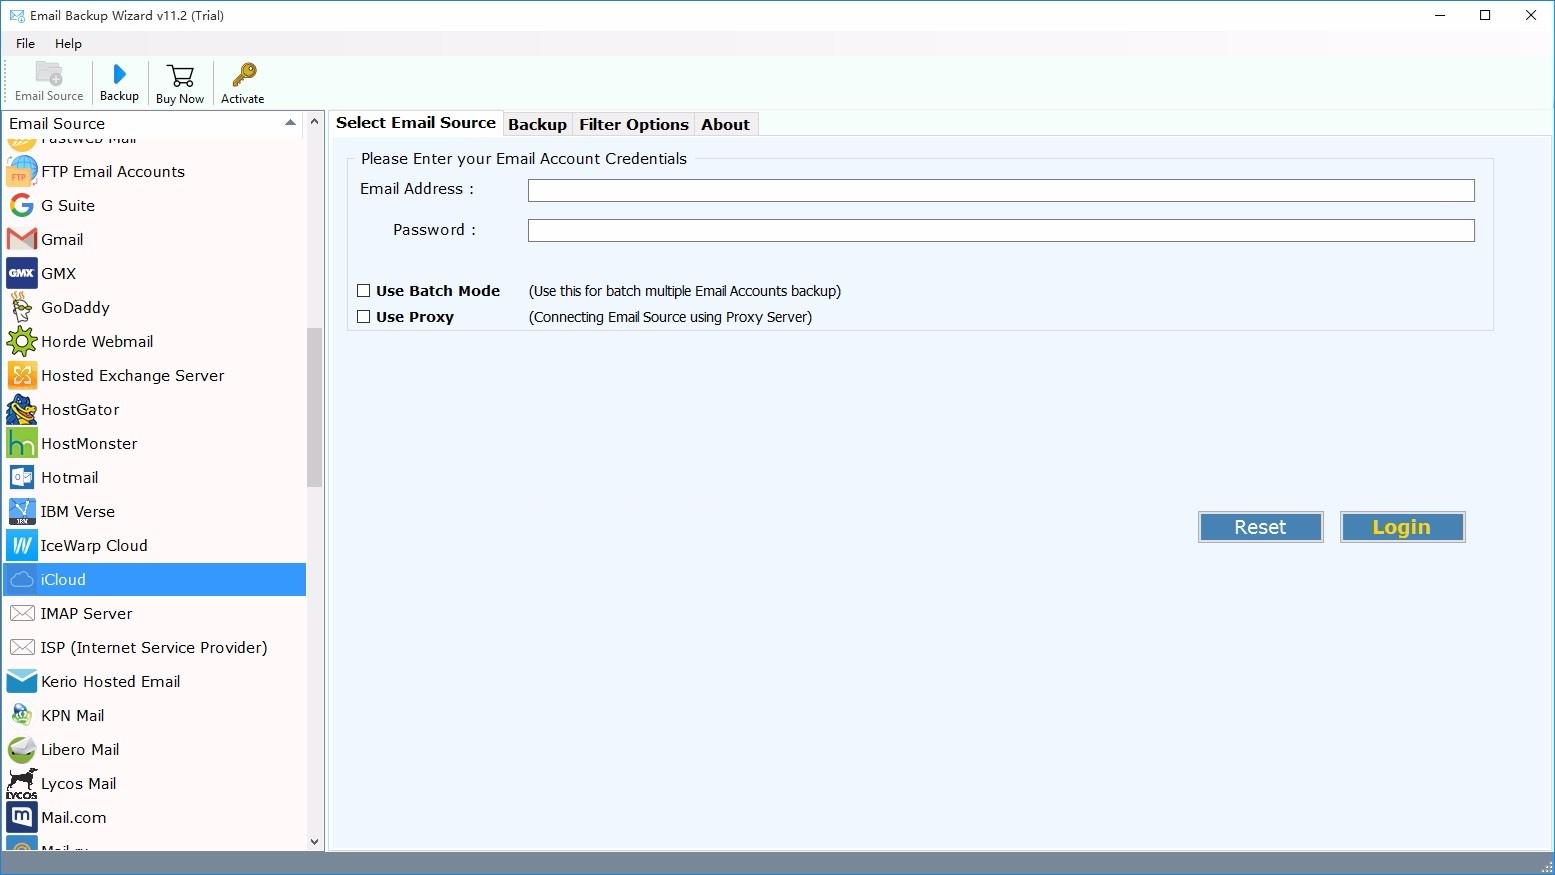
Task: Select "Horde Webmail" entry text
Action: click(97, 342)
